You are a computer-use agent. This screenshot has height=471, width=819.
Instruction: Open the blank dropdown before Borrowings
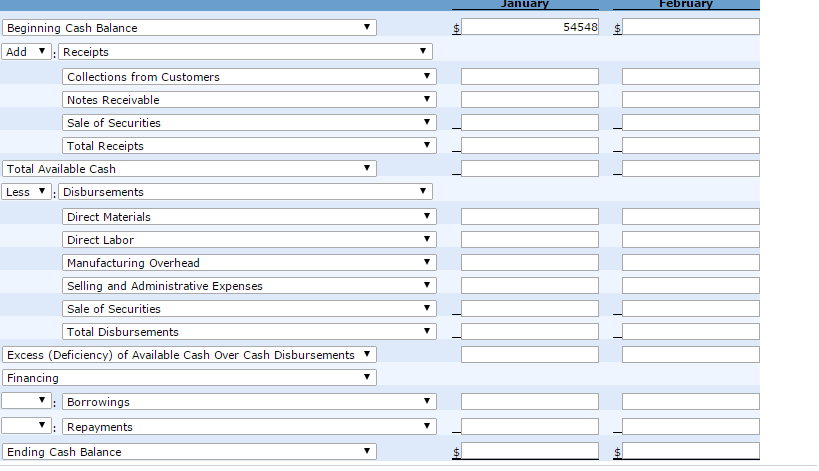click(28, 402)
